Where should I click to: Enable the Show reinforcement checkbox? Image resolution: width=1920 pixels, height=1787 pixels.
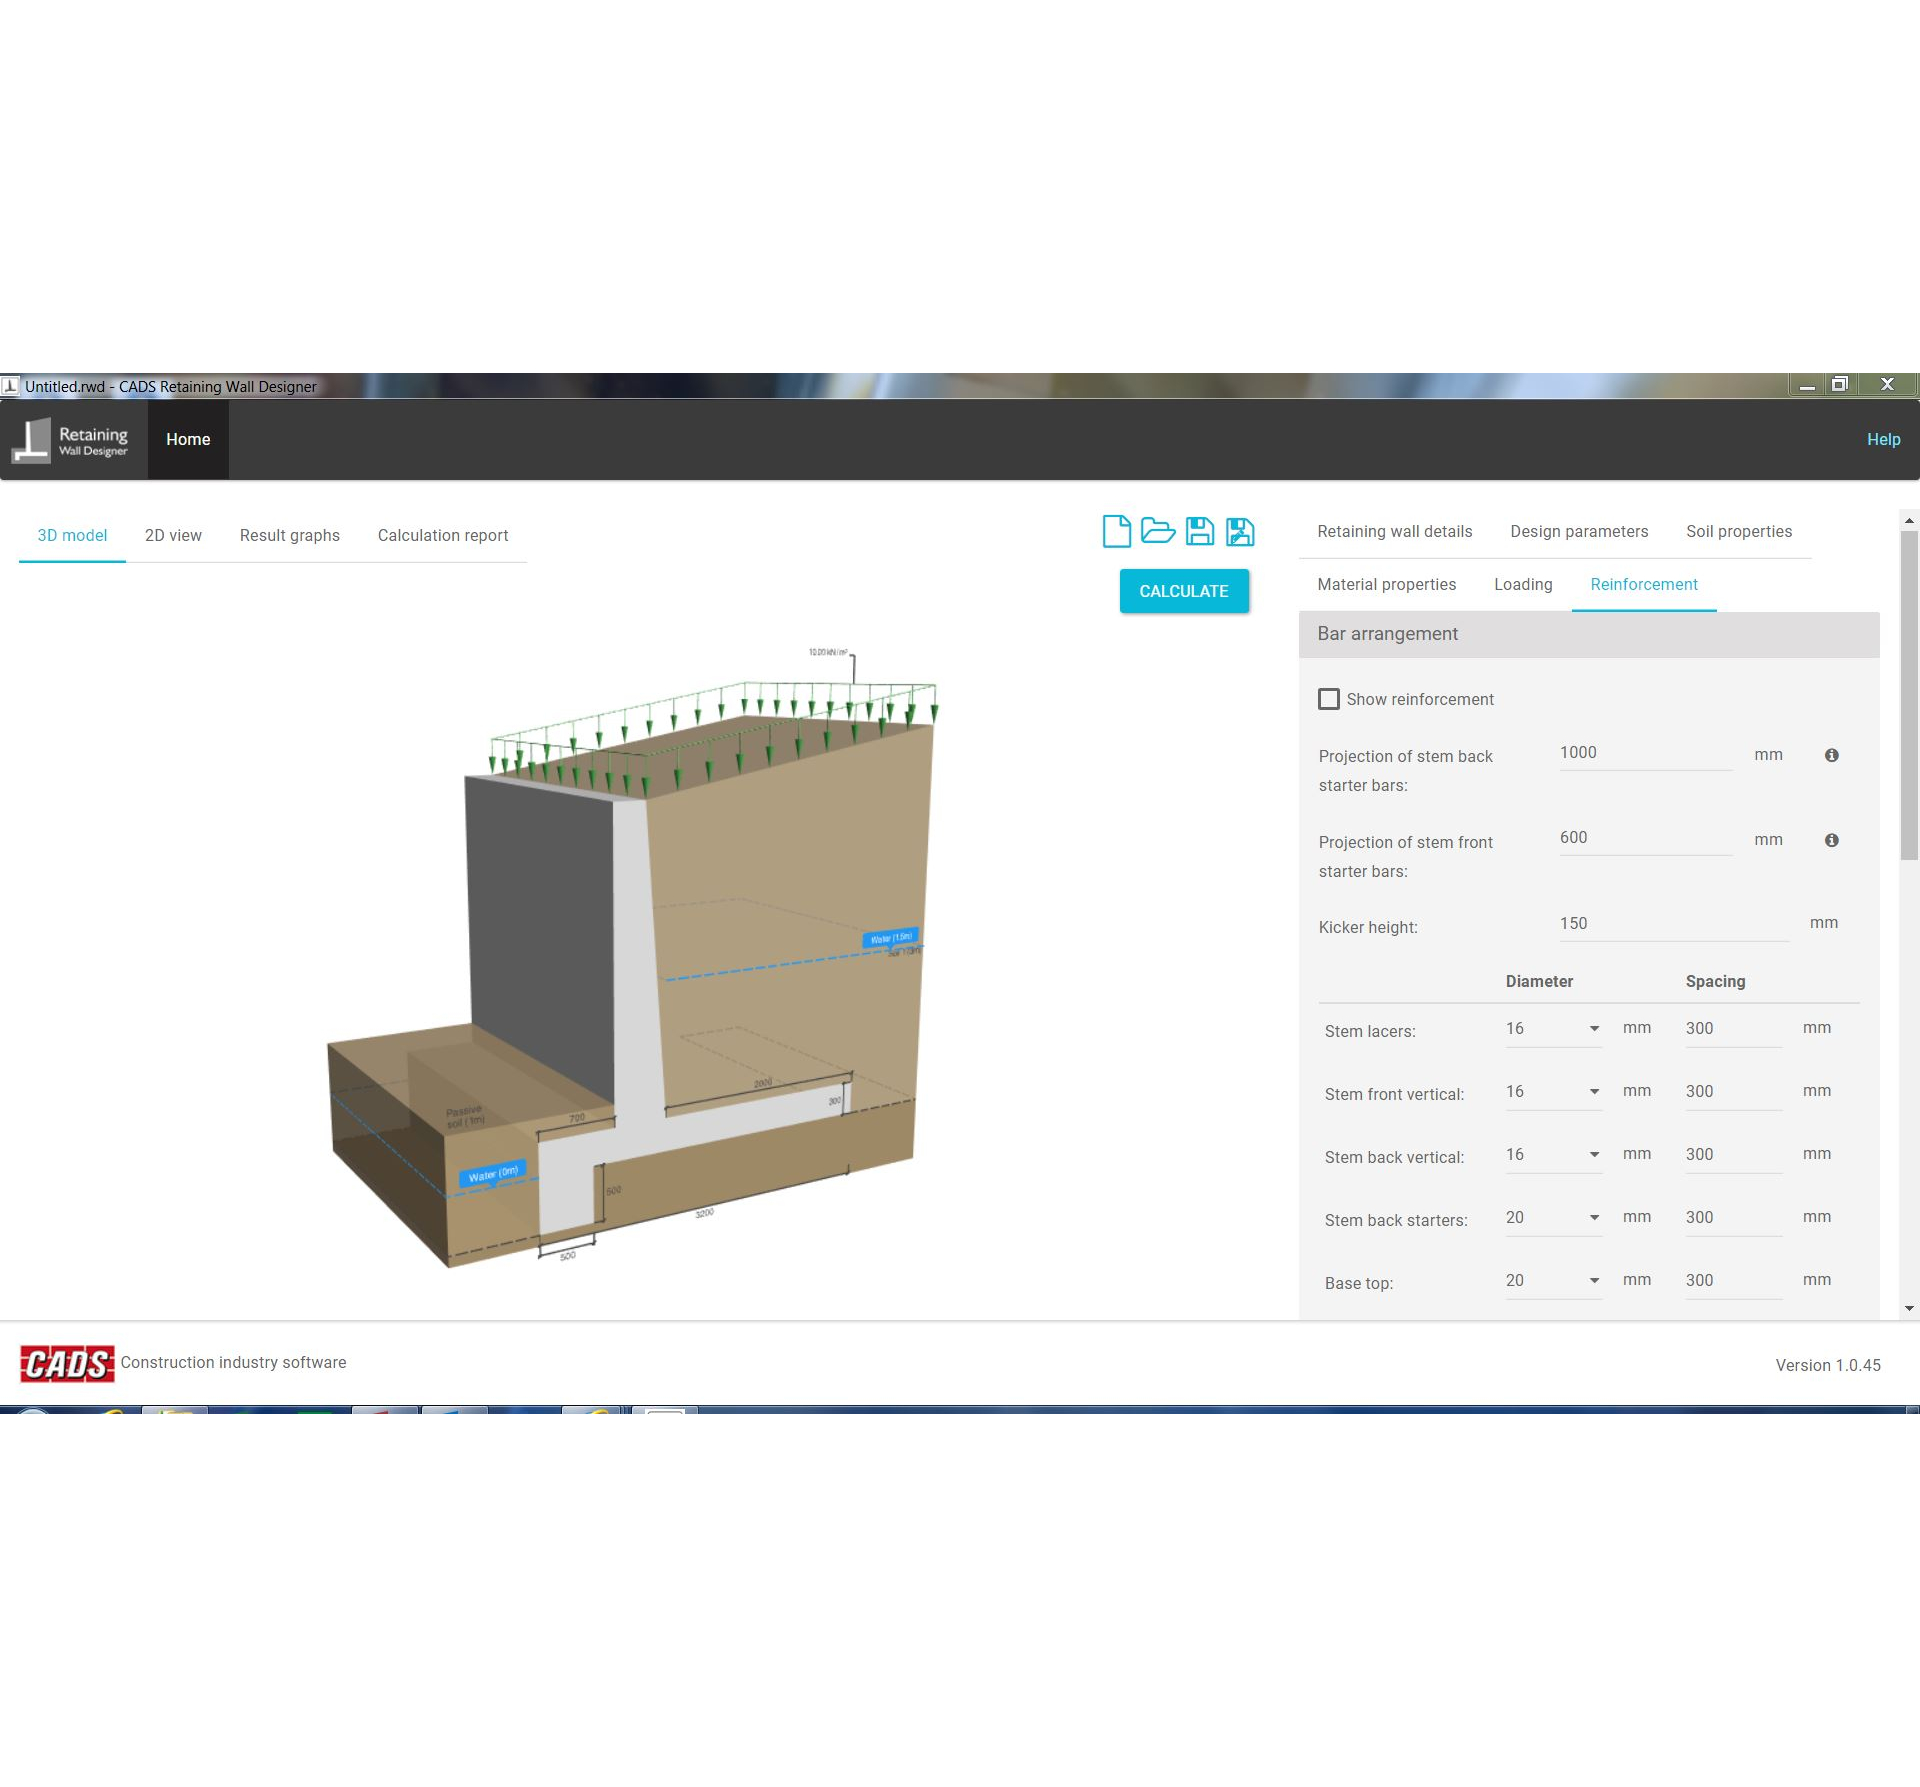click(1329, 699)
